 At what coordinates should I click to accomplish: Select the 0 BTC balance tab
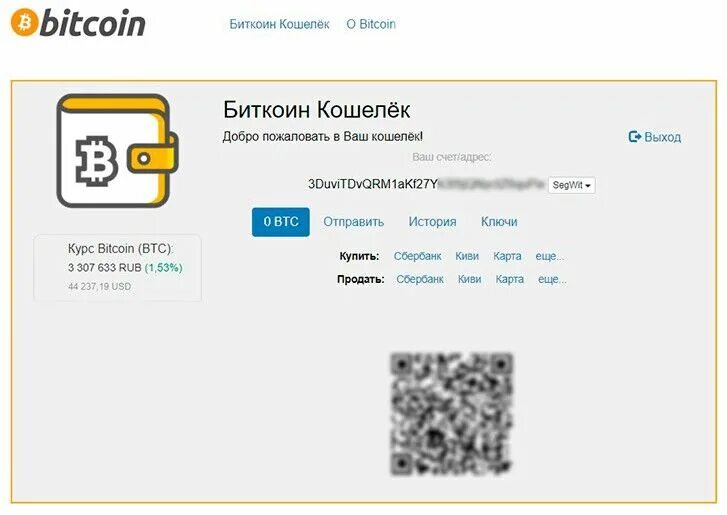281,222
